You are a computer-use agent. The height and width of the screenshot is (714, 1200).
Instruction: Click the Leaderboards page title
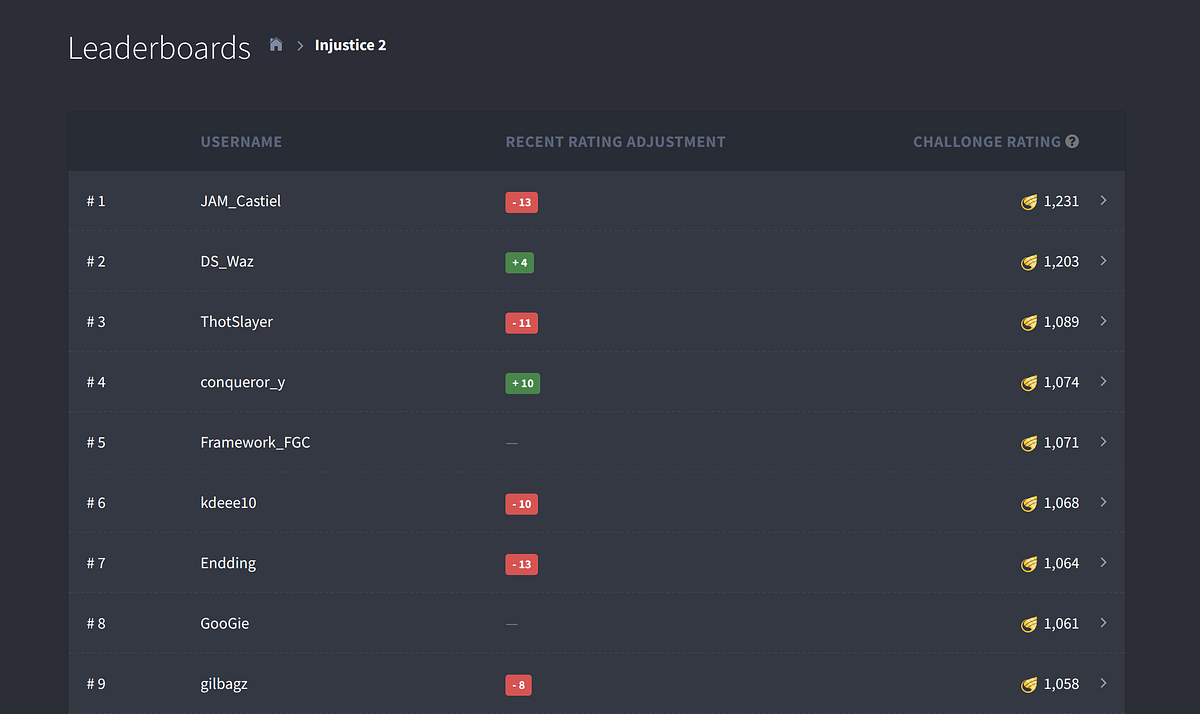159,48
